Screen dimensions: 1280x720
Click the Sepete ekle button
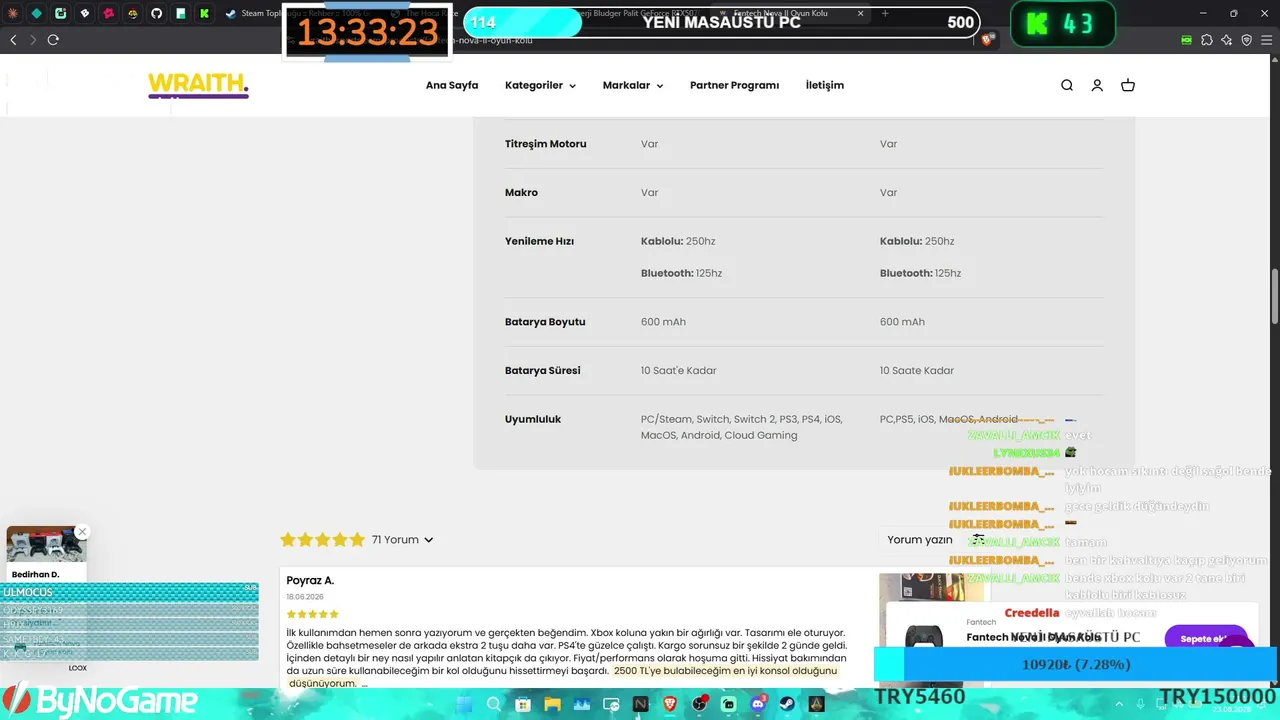(x=1205, y=639)
